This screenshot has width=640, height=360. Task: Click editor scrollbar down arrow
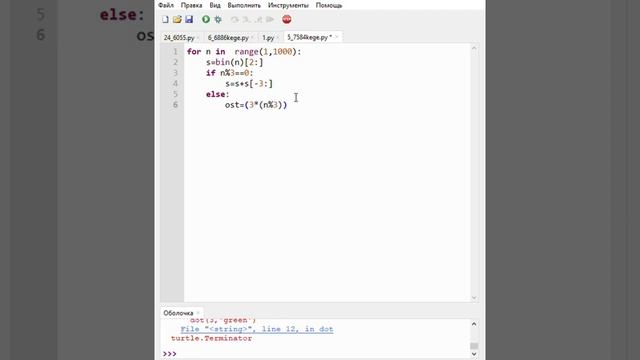474,298
